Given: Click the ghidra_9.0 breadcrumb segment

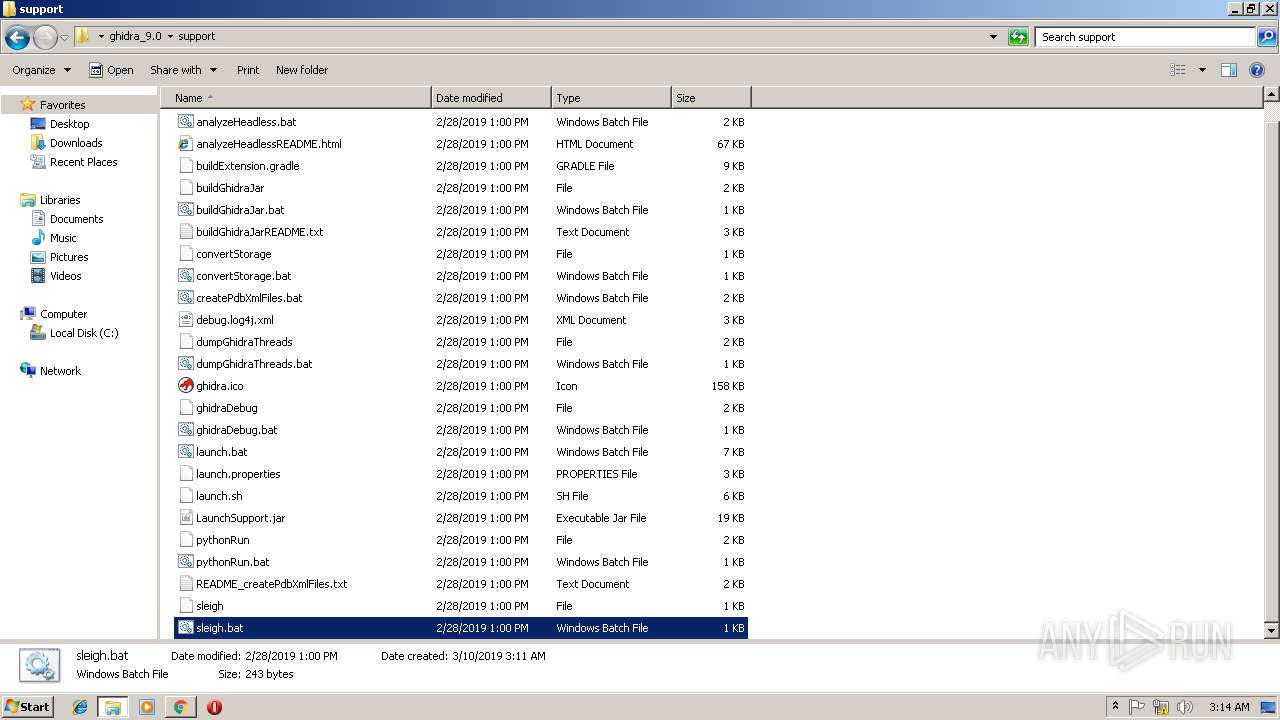Looking at the screenshot, I should click(x=135, y=37).
